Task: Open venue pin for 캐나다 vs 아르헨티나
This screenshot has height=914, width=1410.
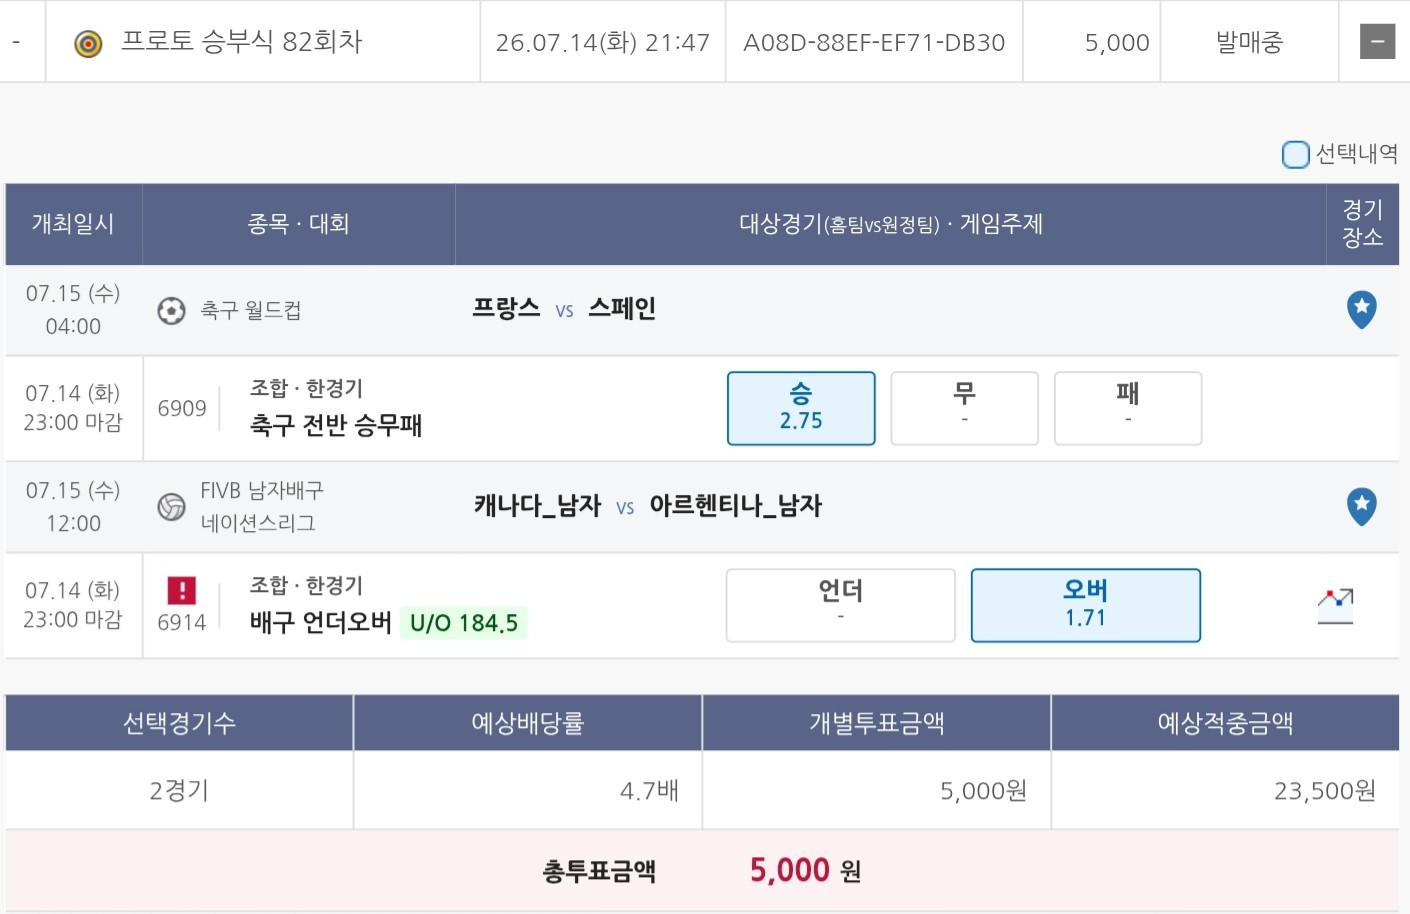Action: pyautogui.click(x=1361, y=506)
